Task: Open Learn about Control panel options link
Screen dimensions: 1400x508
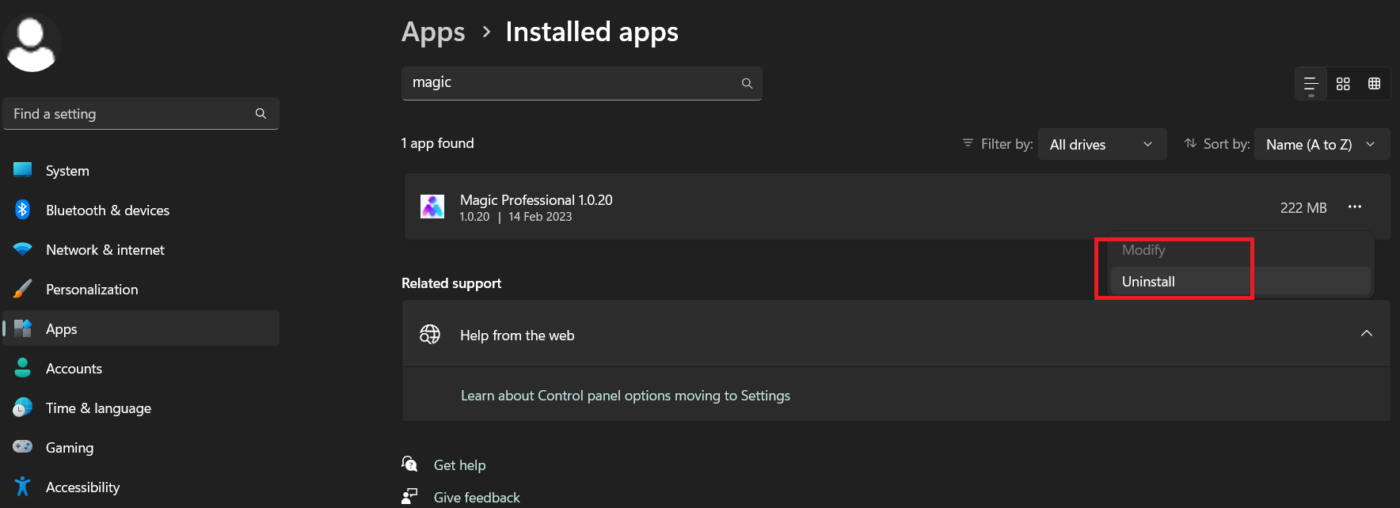Action: click(x=625, y=396)
